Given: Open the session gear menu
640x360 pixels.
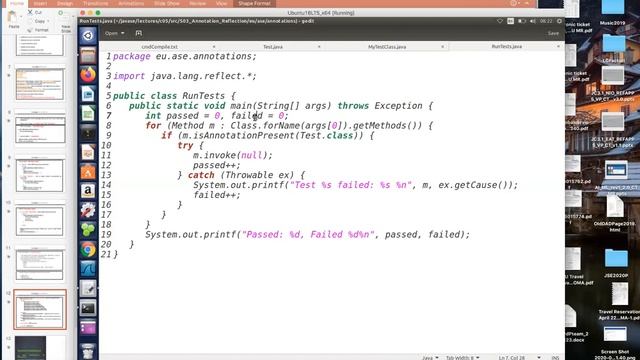Looking at the screenshot, I should (559, 21).
